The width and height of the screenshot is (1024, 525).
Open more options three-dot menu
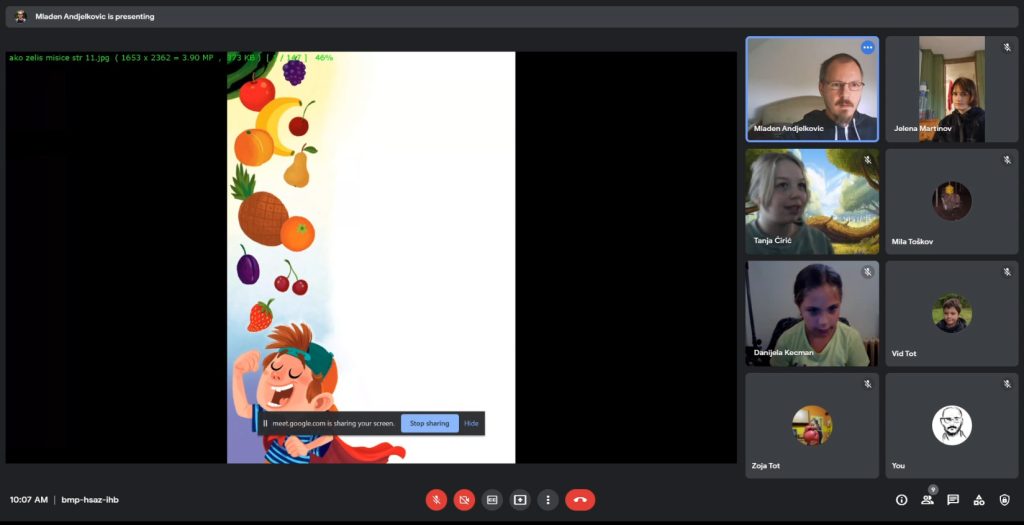(x=548, y=500)
